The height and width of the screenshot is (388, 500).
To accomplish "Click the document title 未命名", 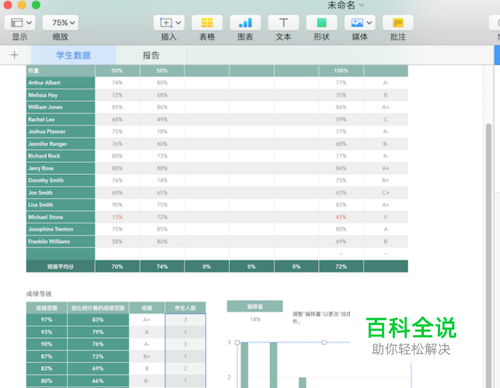I will pos(341,5).
